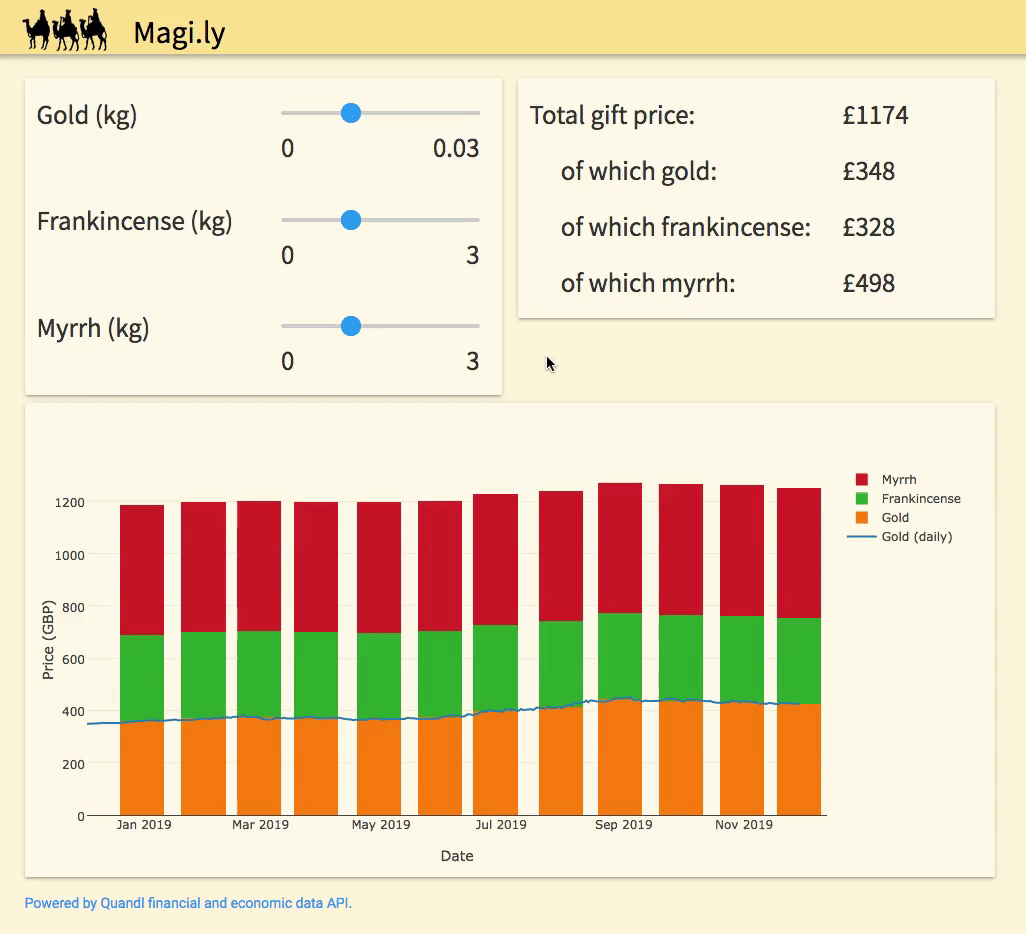Open the Quandl financial data API link
This screenshot has height=934, width=1026.
(x=188, y=903)
